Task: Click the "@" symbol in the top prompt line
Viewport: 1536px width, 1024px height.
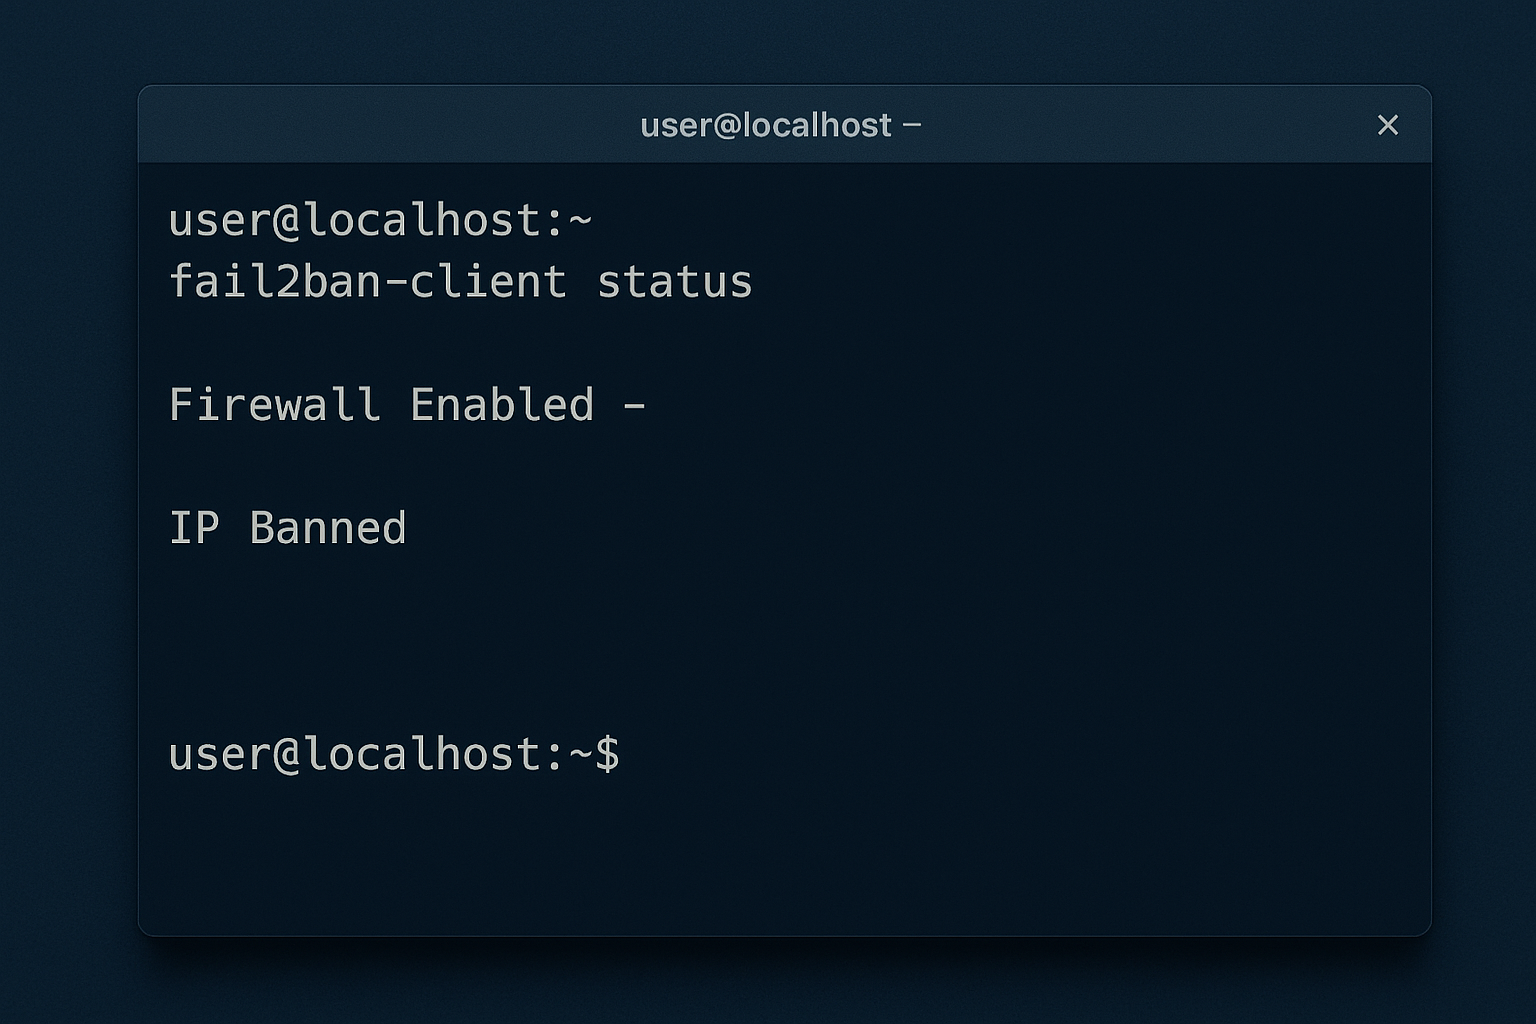Action: click(287, 220)
